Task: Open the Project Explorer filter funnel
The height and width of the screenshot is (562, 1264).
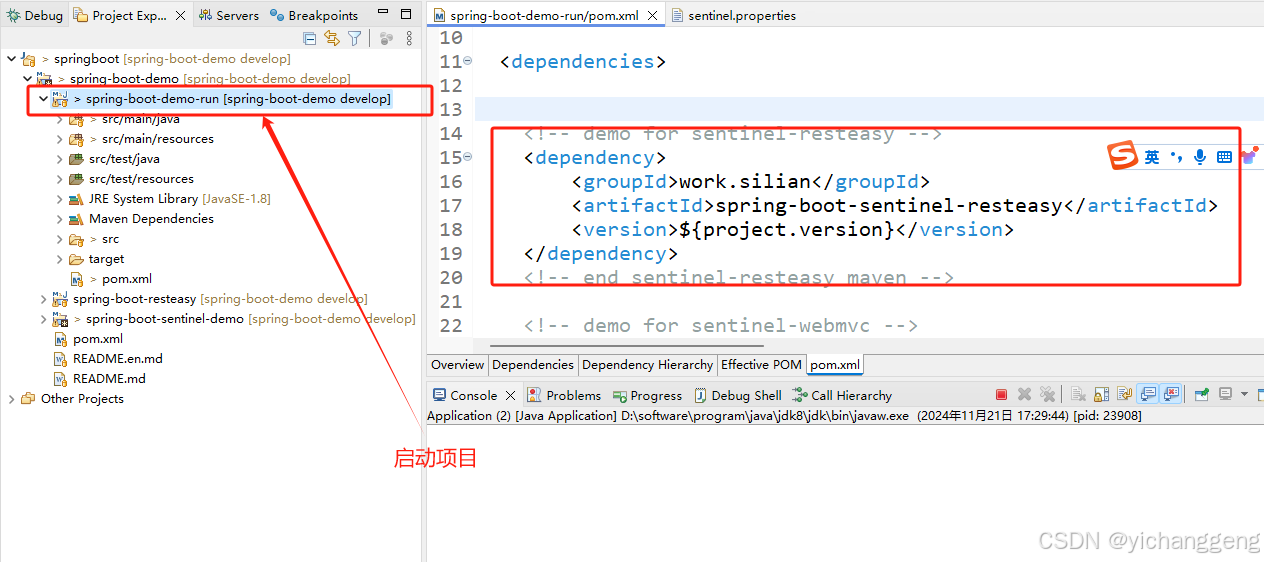Action: (354, 38)
